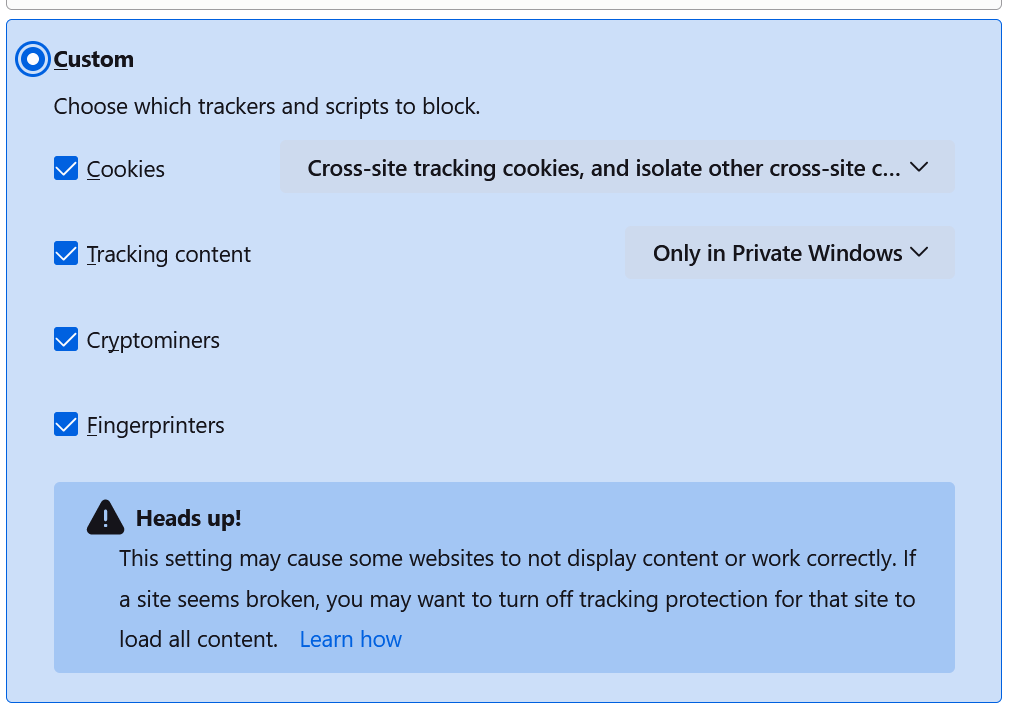Click the bold "Custom" heading label

click(94, 60)
